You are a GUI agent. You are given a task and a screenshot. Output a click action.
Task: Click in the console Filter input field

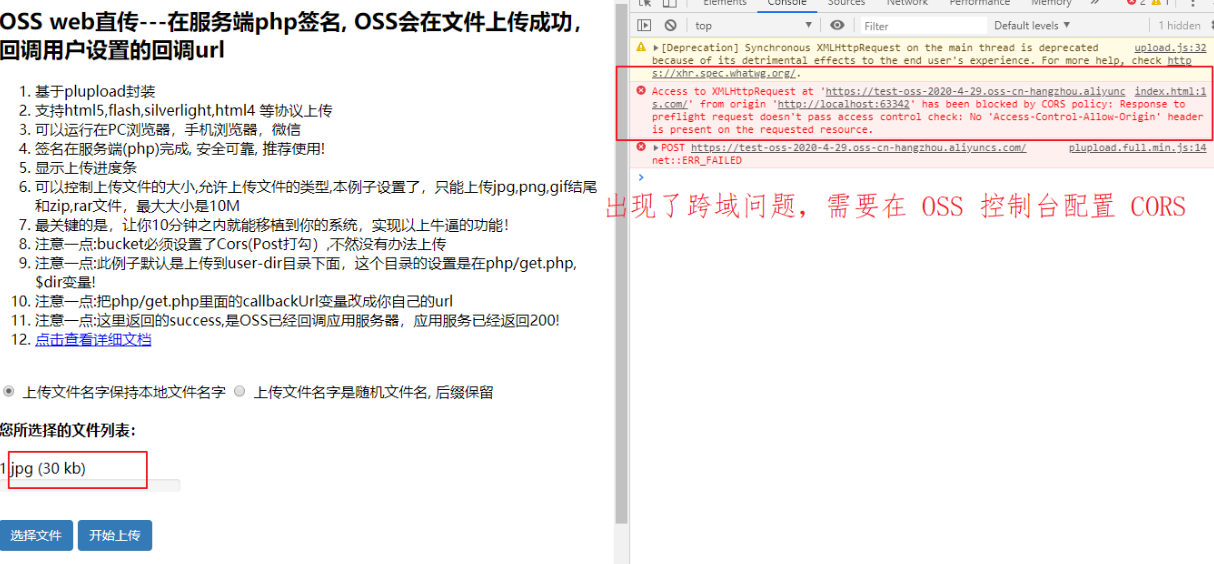923,25
